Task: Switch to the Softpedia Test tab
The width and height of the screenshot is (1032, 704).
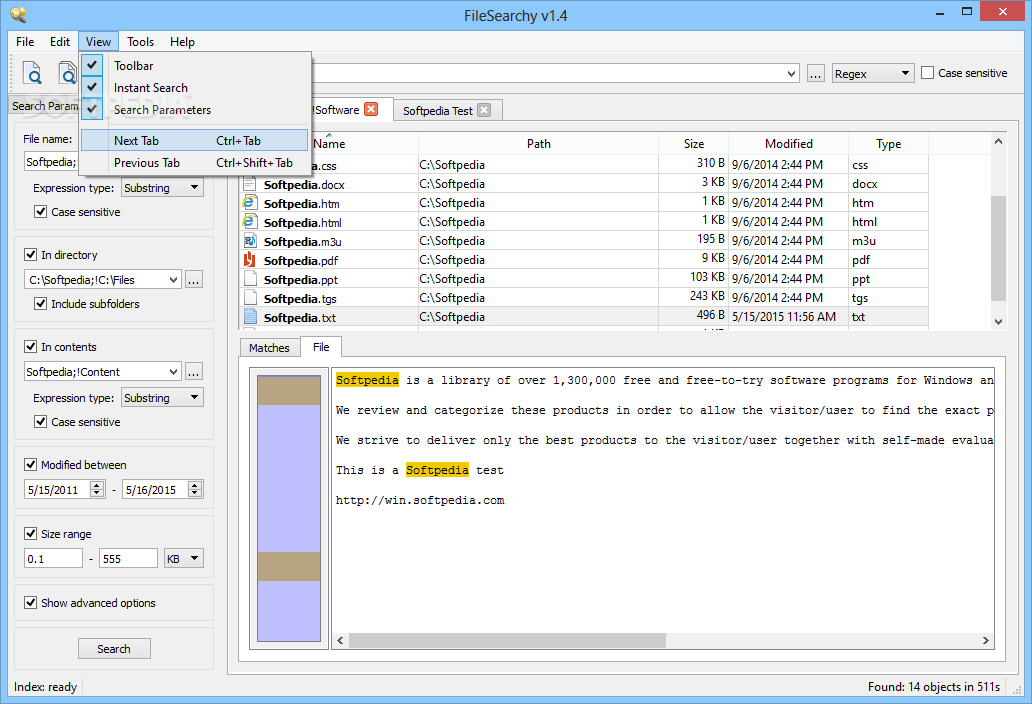Action: 438,111
